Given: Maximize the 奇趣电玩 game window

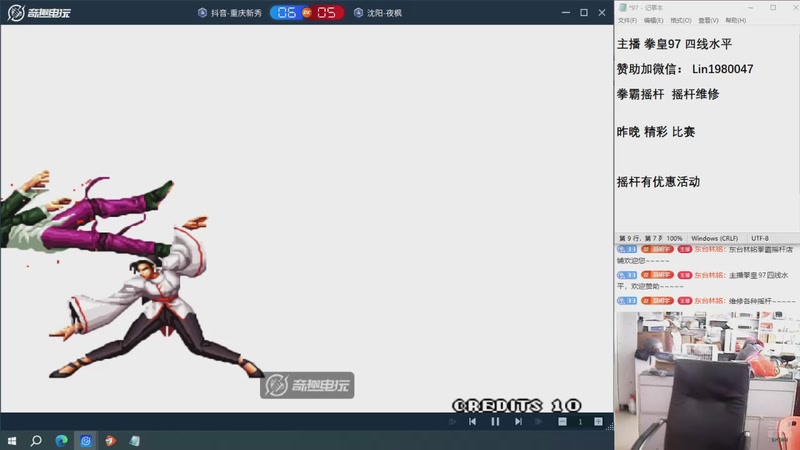Looking at the screenshot, I should (x=584, y=12).
